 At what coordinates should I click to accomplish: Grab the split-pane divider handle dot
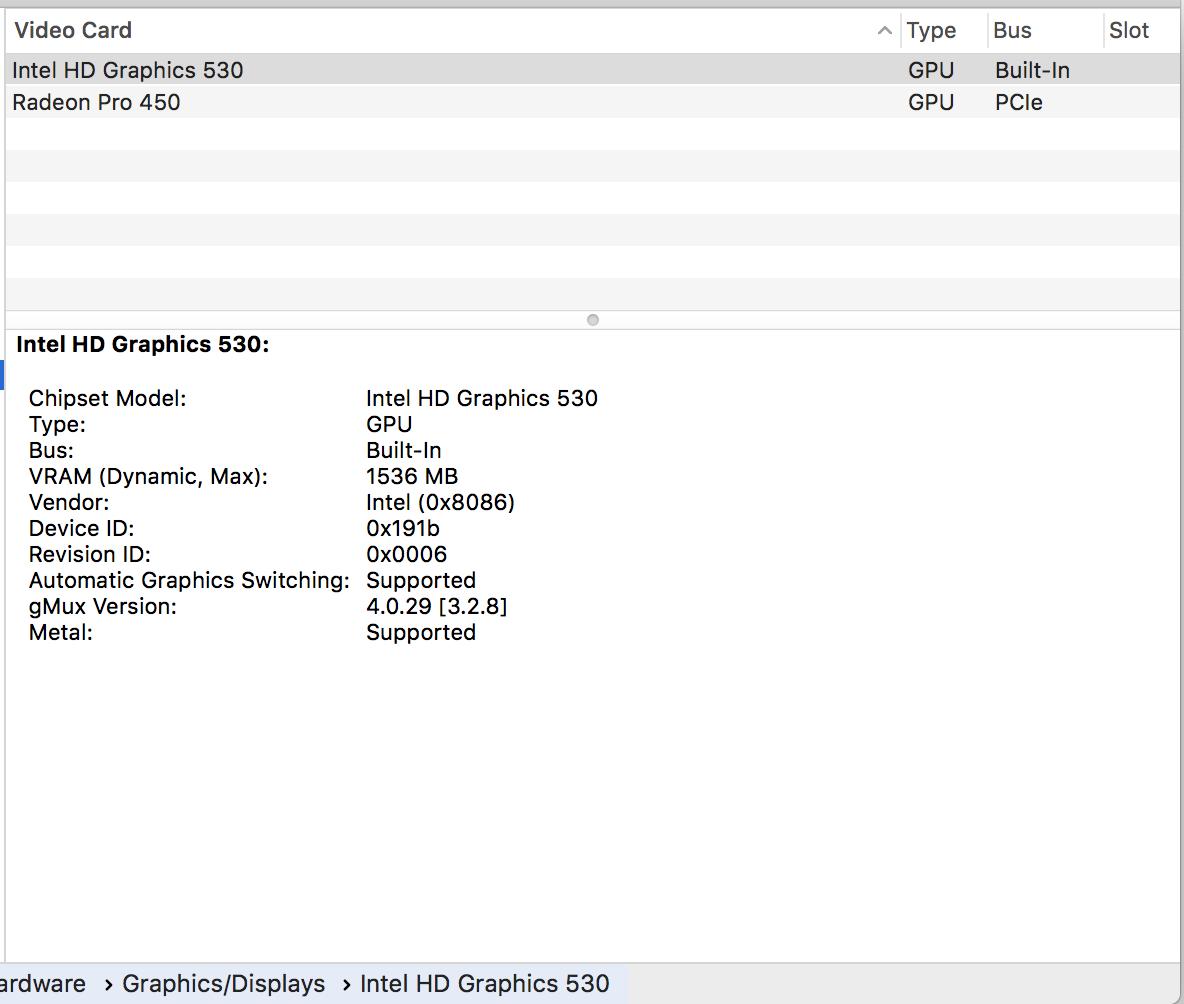pyautogui.click(x=593, y=320)
